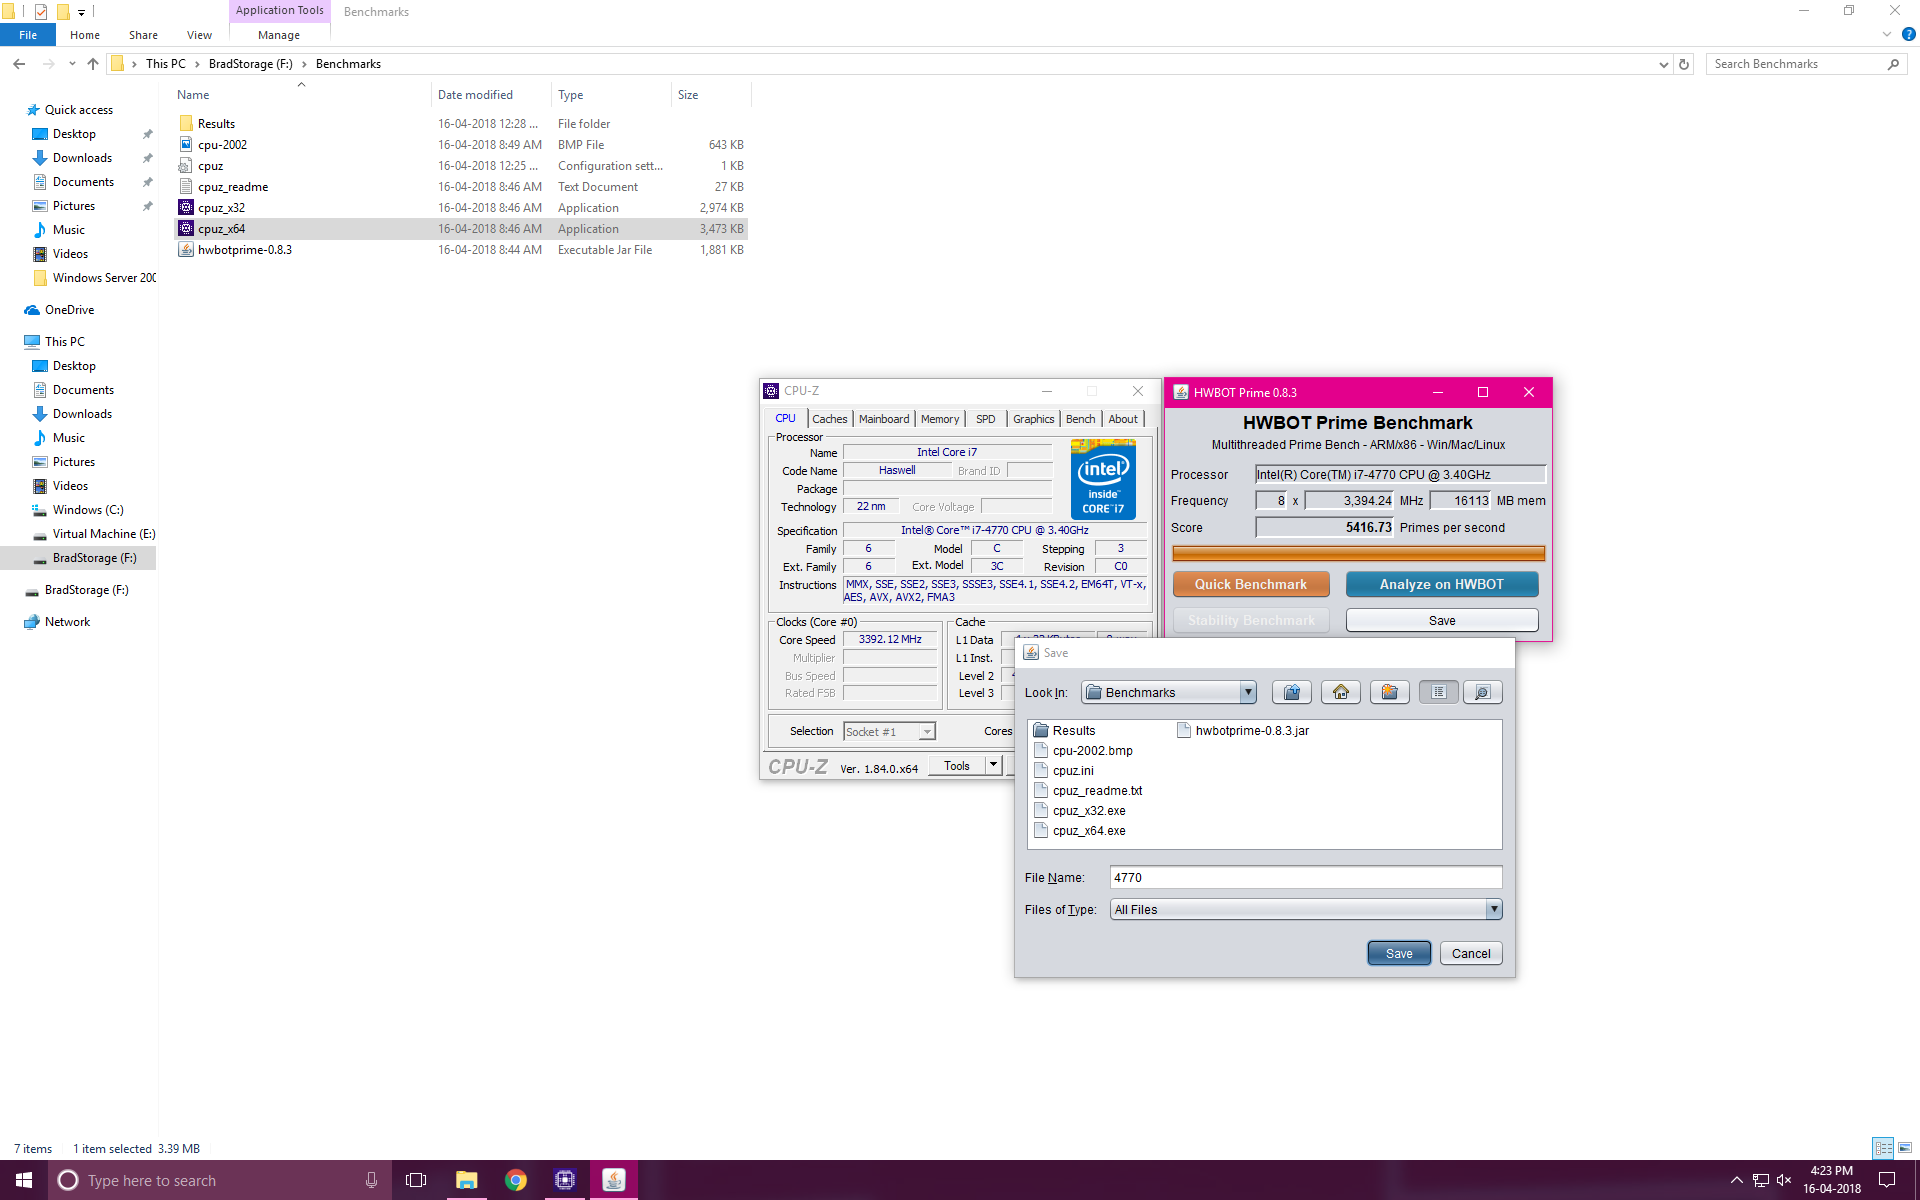Jump to home folder in Save dialog
The width and height of the screenshot is (1920, 1200).
tap(1340, 692)
